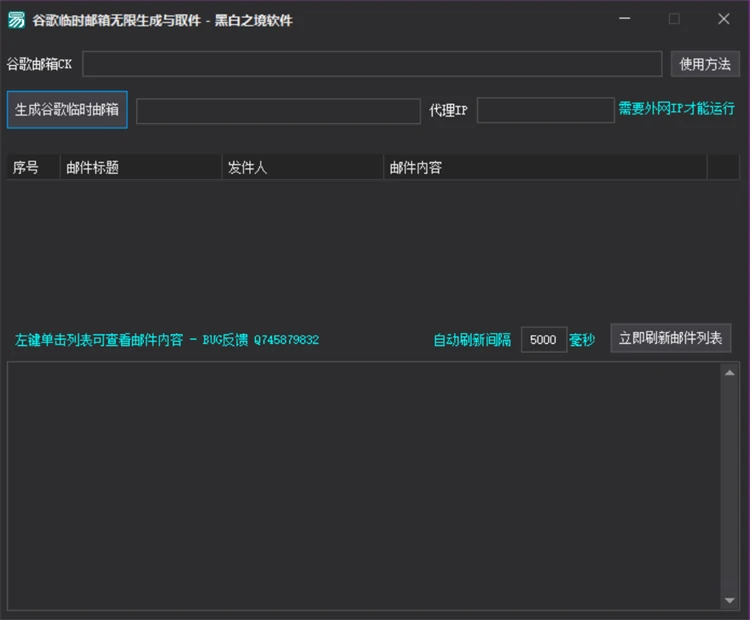750x620 pixels.
Task: Click the 谷歌邮箱CK input field
Action: (372, 64)
